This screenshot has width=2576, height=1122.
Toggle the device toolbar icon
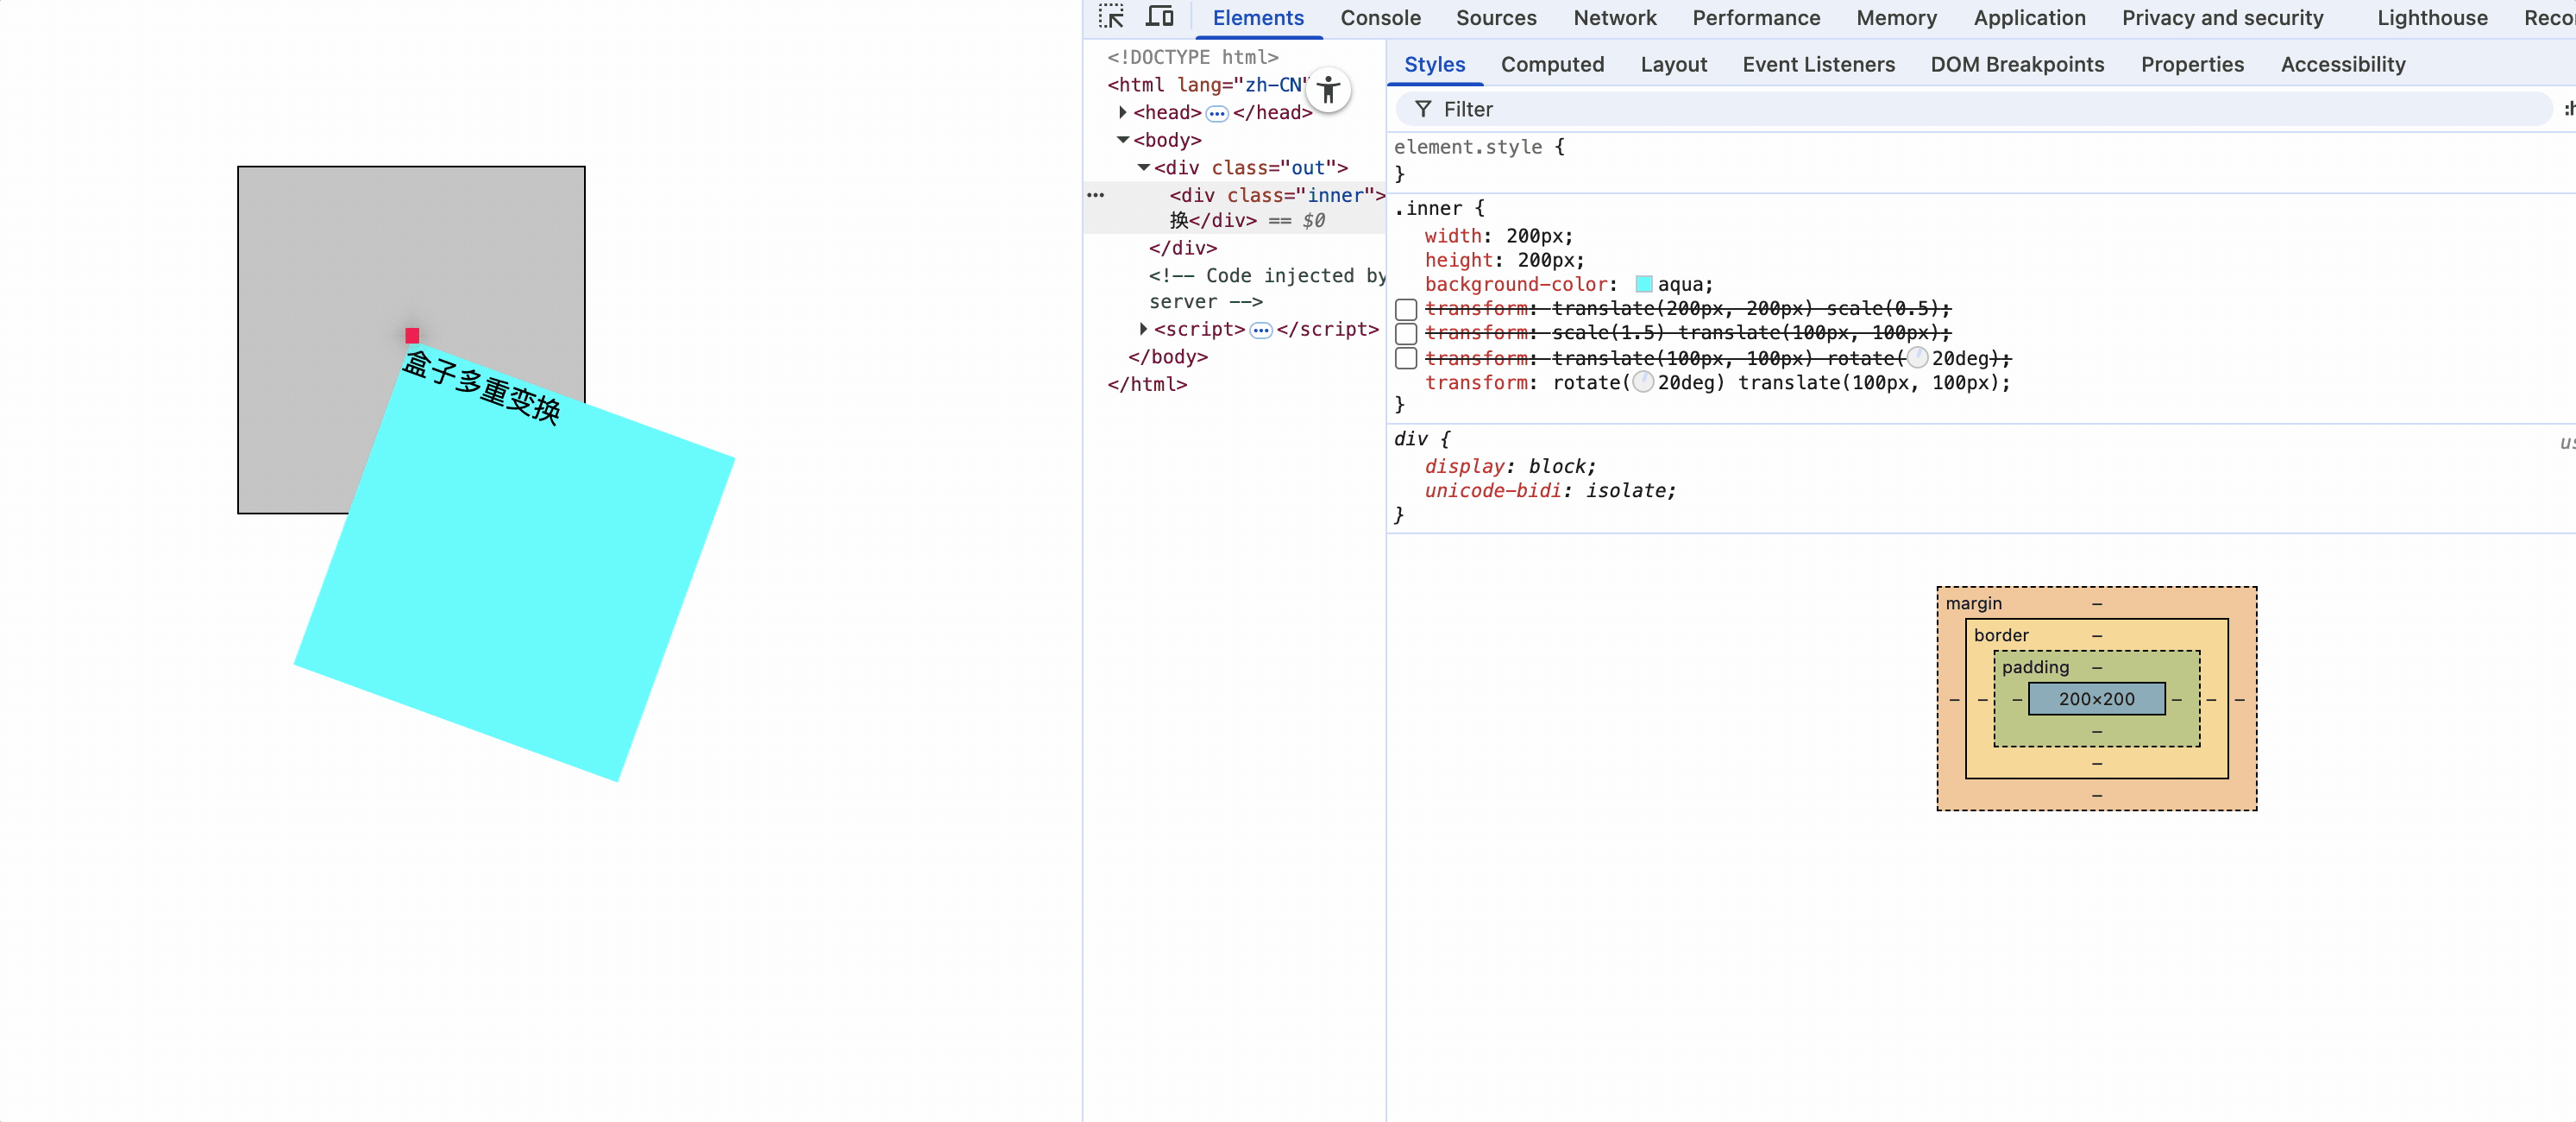[x=1159, y=17]
